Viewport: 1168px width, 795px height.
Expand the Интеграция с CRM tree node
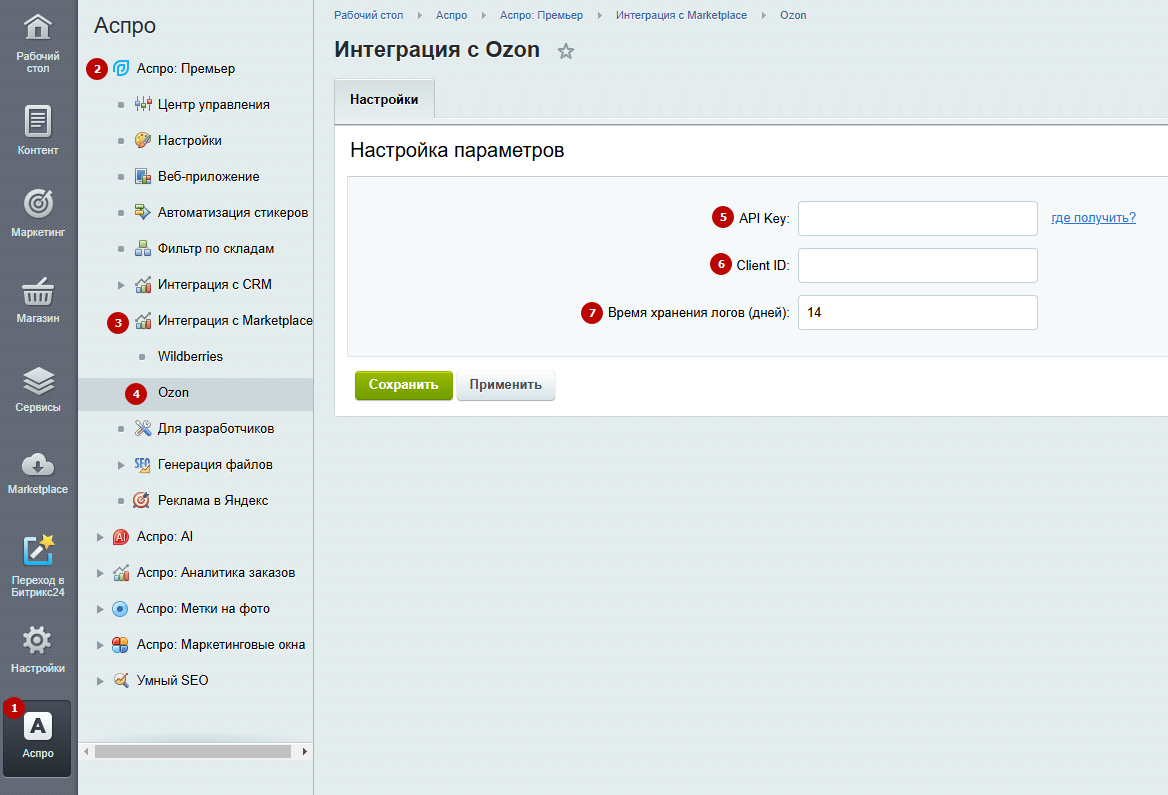pos(121,285)
